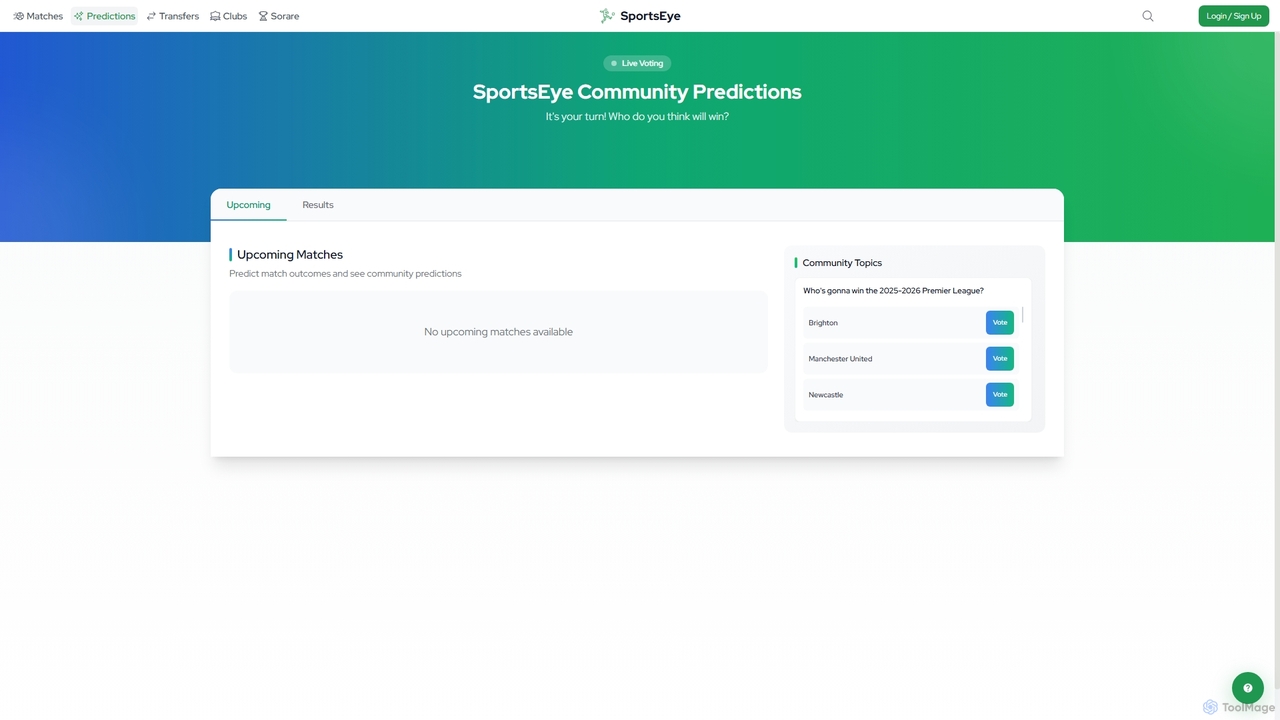Switch to the Results tab
1280x720 pixels.
tap(318, 205)
